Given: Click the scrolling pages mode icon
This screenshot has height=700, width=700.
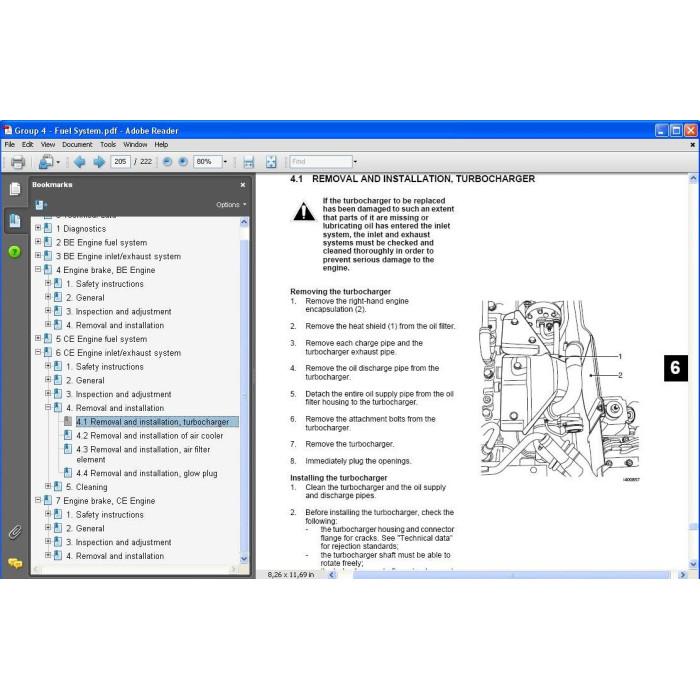Looking at the screenshot, I should tap(249, 162).
